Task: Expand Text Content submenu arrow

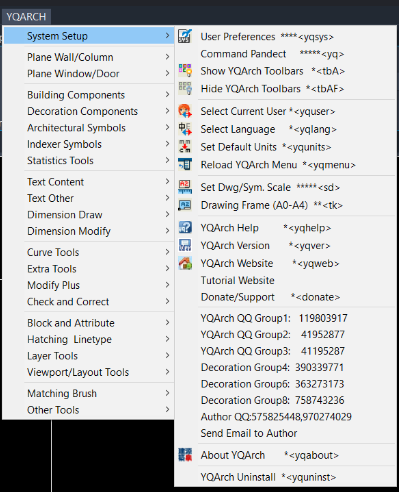Action: pos(167,182)
